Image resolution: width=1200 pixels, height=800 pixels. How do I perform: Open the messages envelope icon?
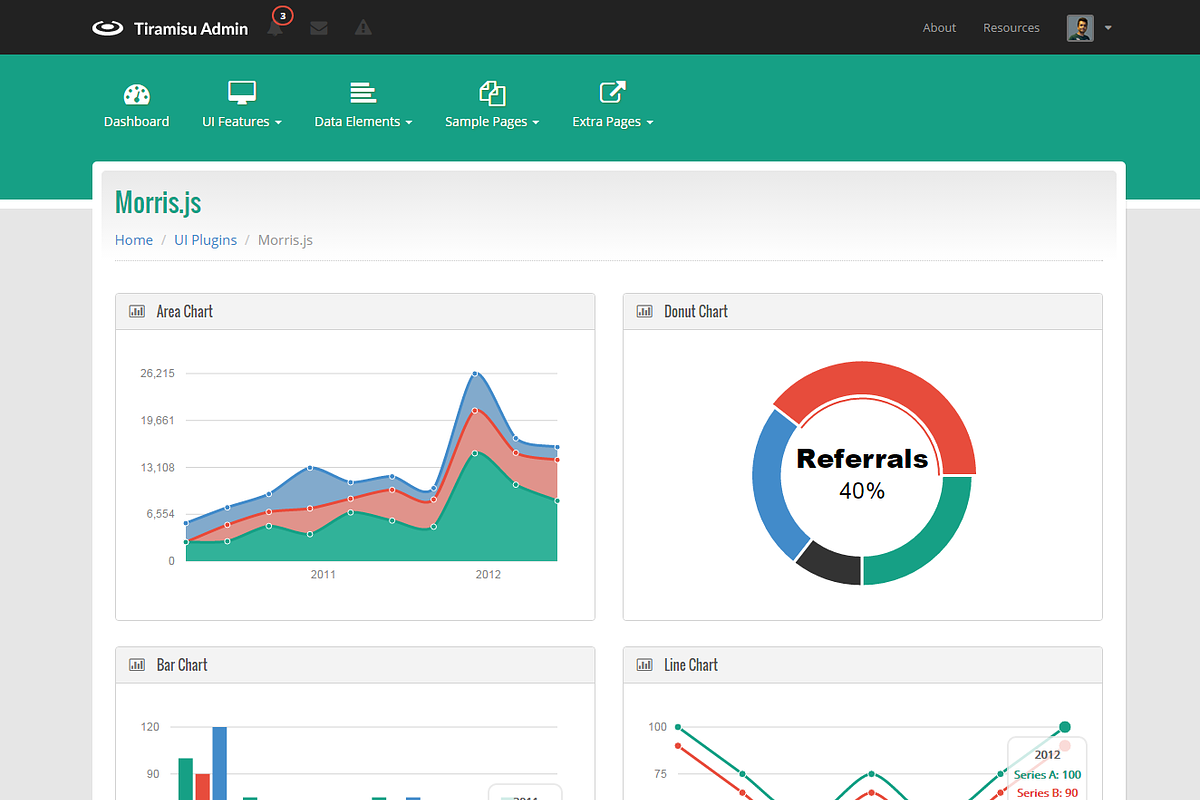point(319,28)
